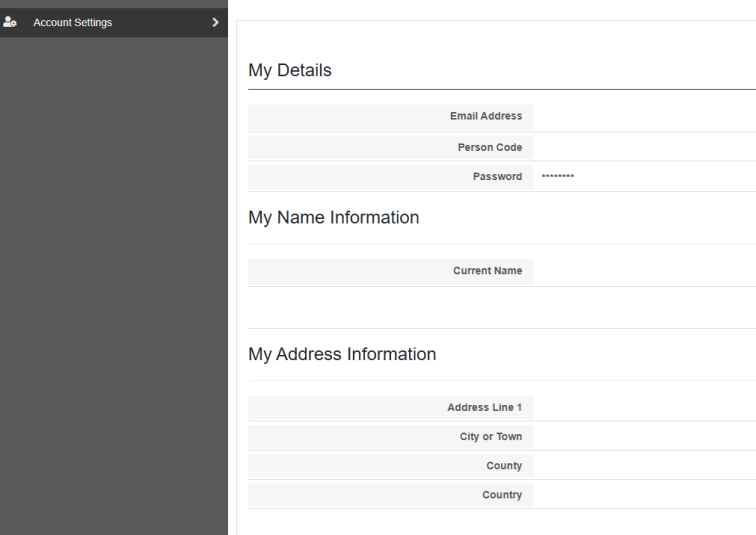Expand the Account Settings chevron arrow
This screenshot has height=535, width=756.
tap(216, 22)
